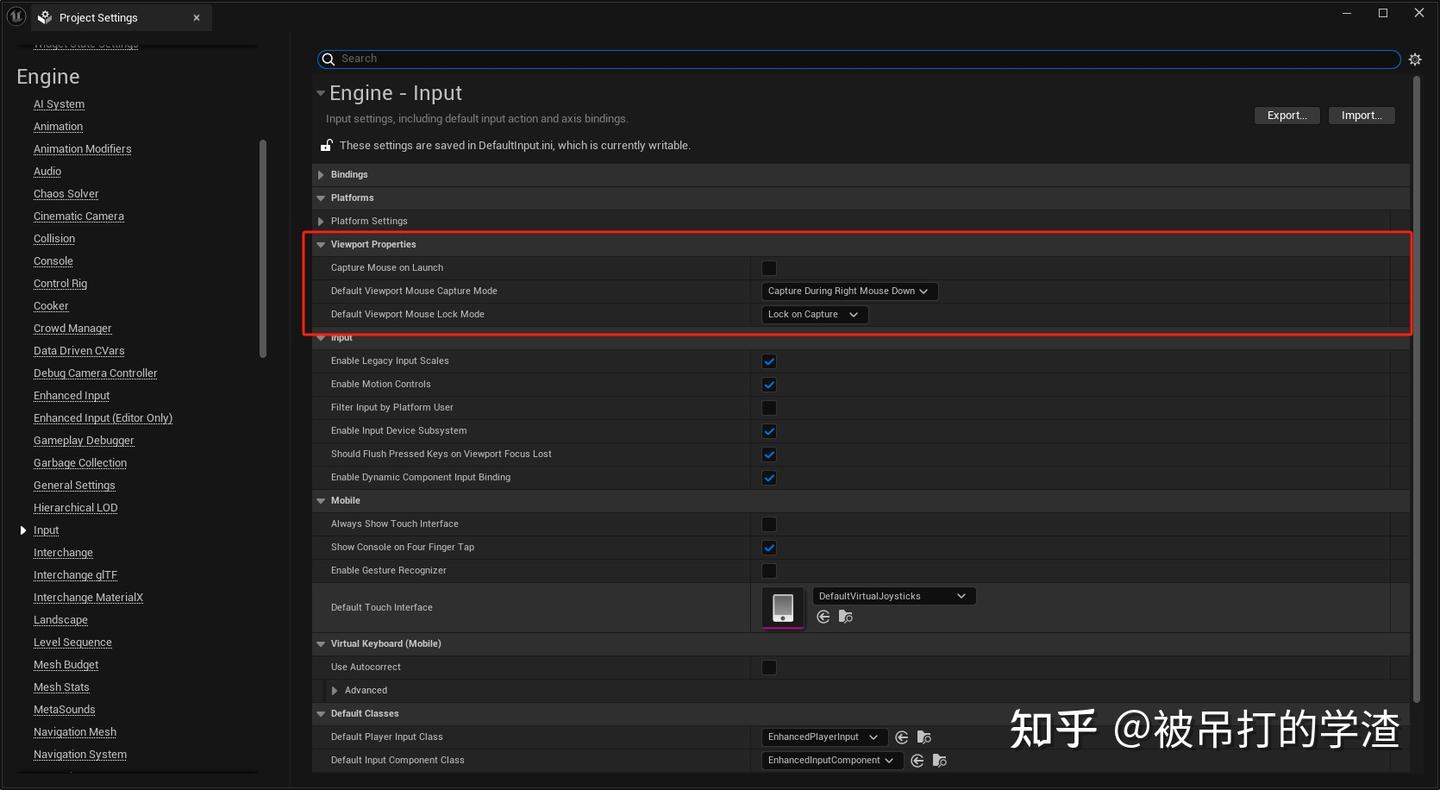This screenshot has height=790, width=1440.
Task: Browse to EnhancedPlayerInput class in Content Browser
Action: tap(924, 737)
